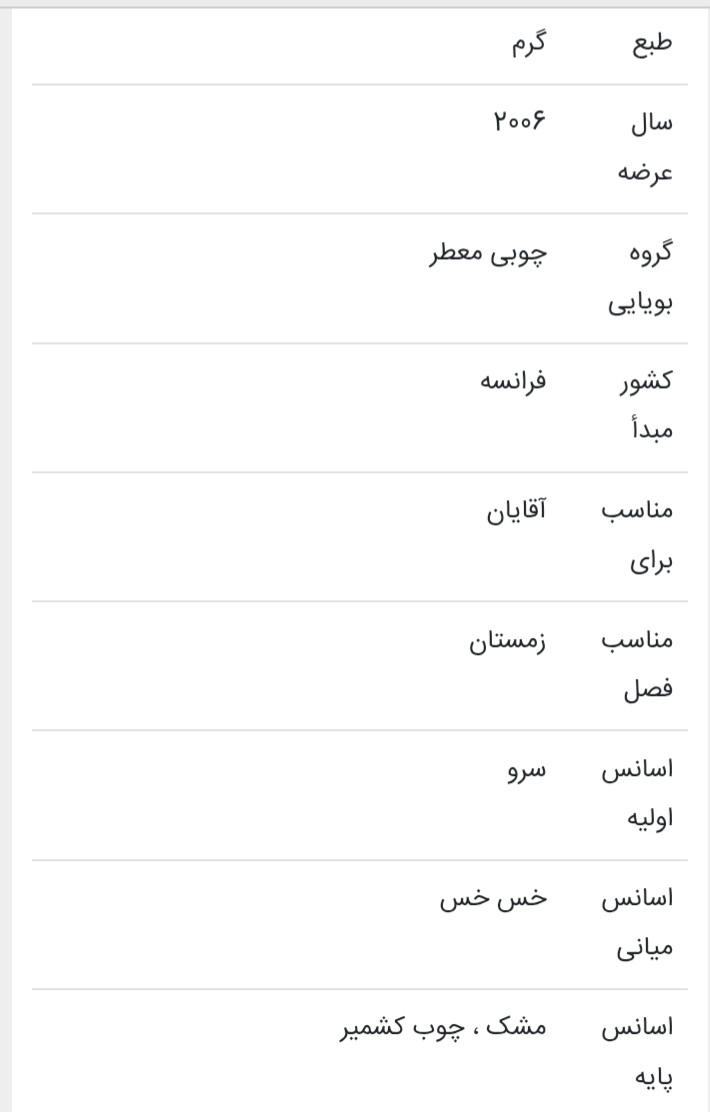Click the مناسب فصل label

(x=637, y=664)
